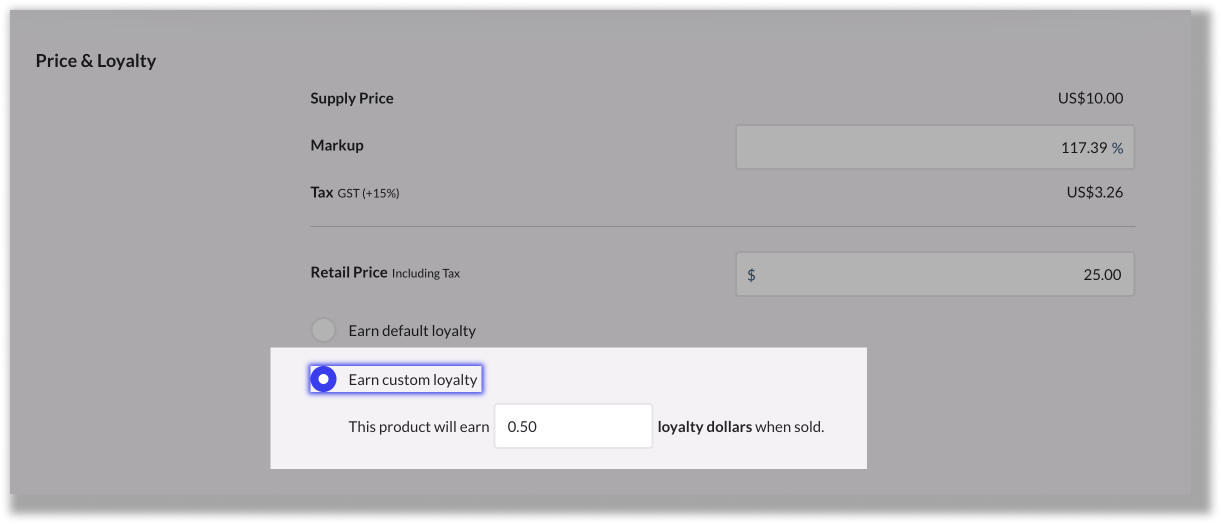Click the Retail Price label

[349, 272]
